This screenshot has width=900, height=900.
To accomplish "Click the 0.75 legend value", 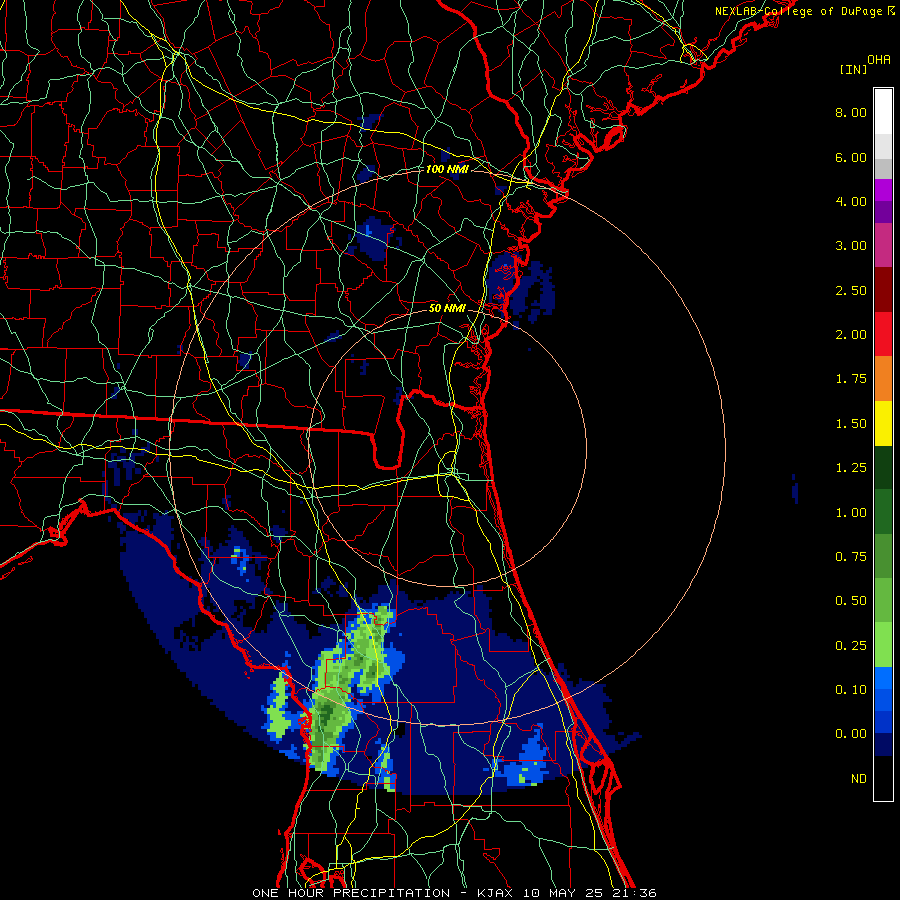I will point(851,557).
